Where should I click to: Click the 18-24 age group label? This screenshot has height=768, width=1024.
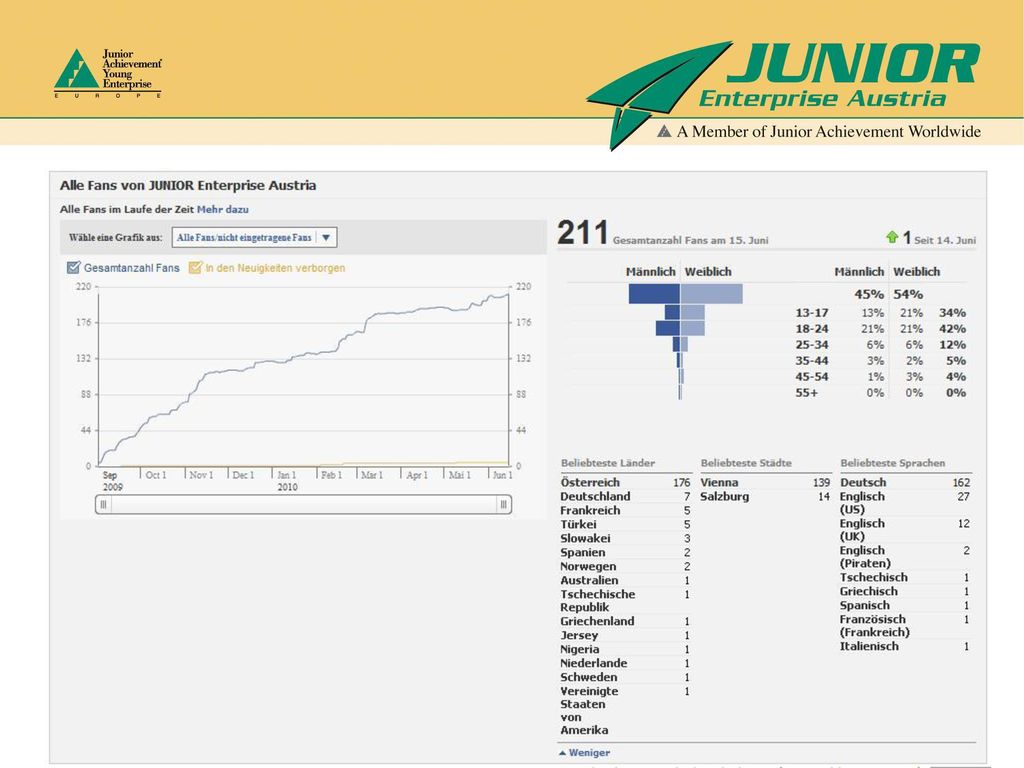812,329
